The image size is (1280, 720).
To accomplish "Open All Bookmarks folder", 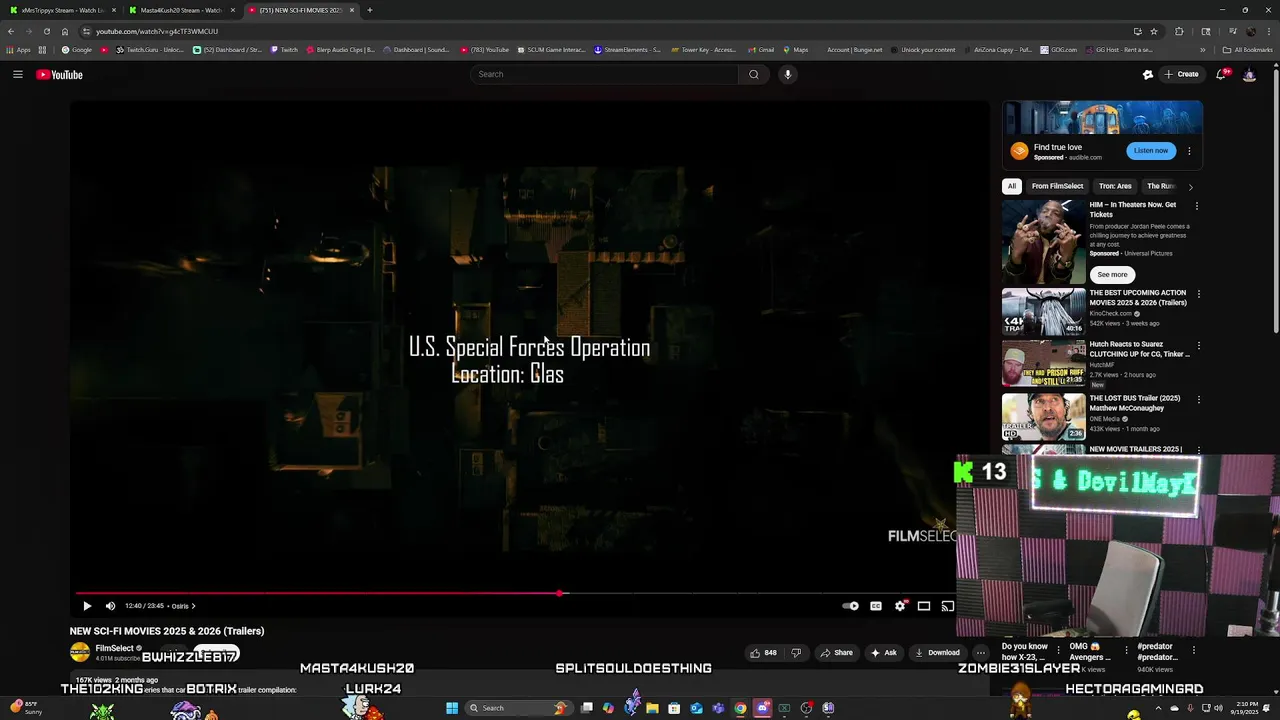I will [1247, 50].
